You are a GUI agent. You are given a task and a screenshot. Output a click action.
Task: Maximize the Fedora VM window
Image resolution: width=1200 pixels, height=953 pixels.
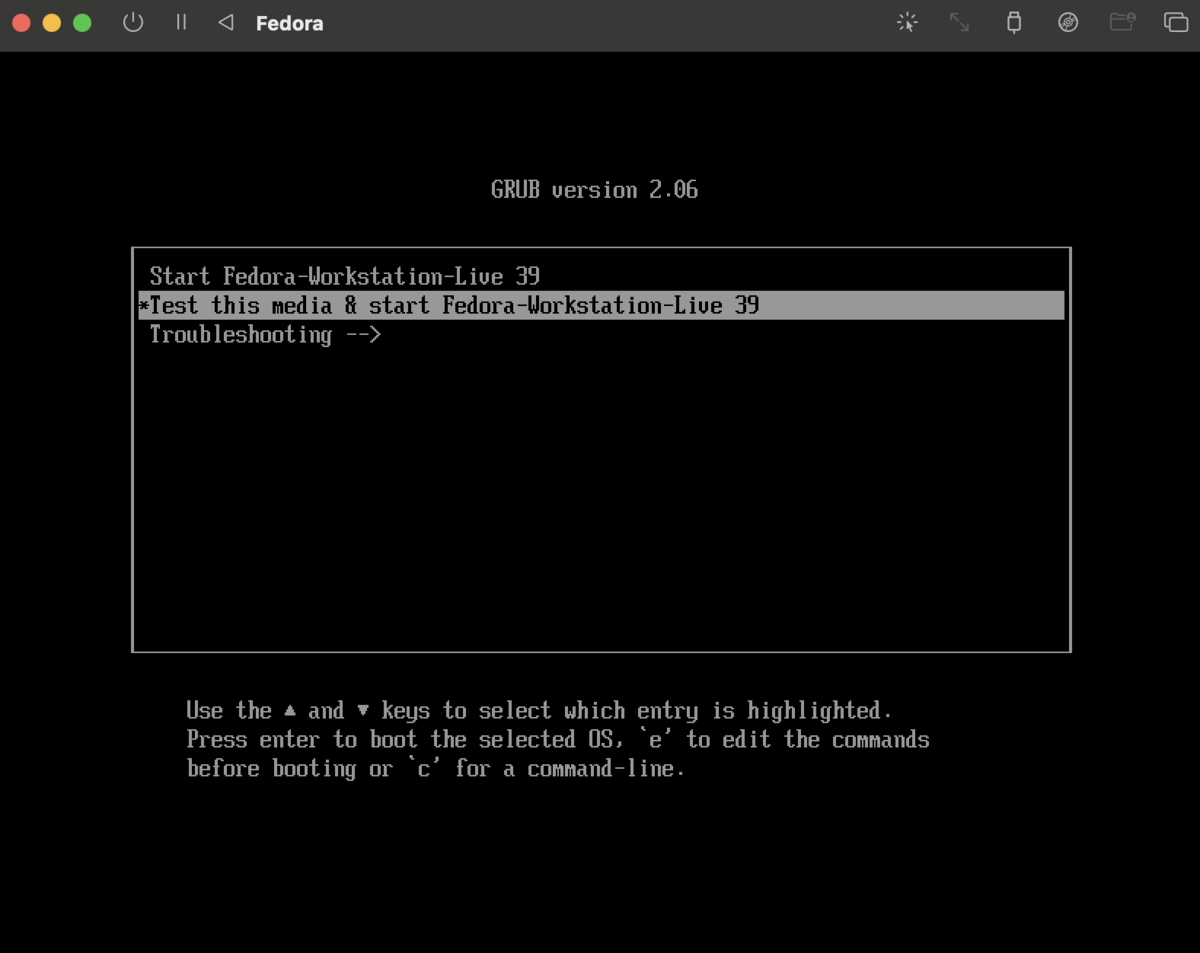(x=82, y=22)
